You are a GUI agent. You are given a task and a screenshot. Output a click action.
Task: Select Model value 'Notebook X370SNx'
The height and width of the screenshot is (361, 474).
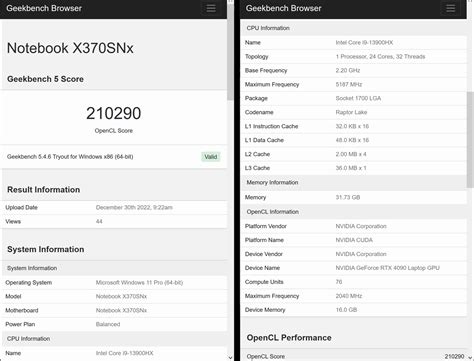pyautogui.click(x=121, y=296)
